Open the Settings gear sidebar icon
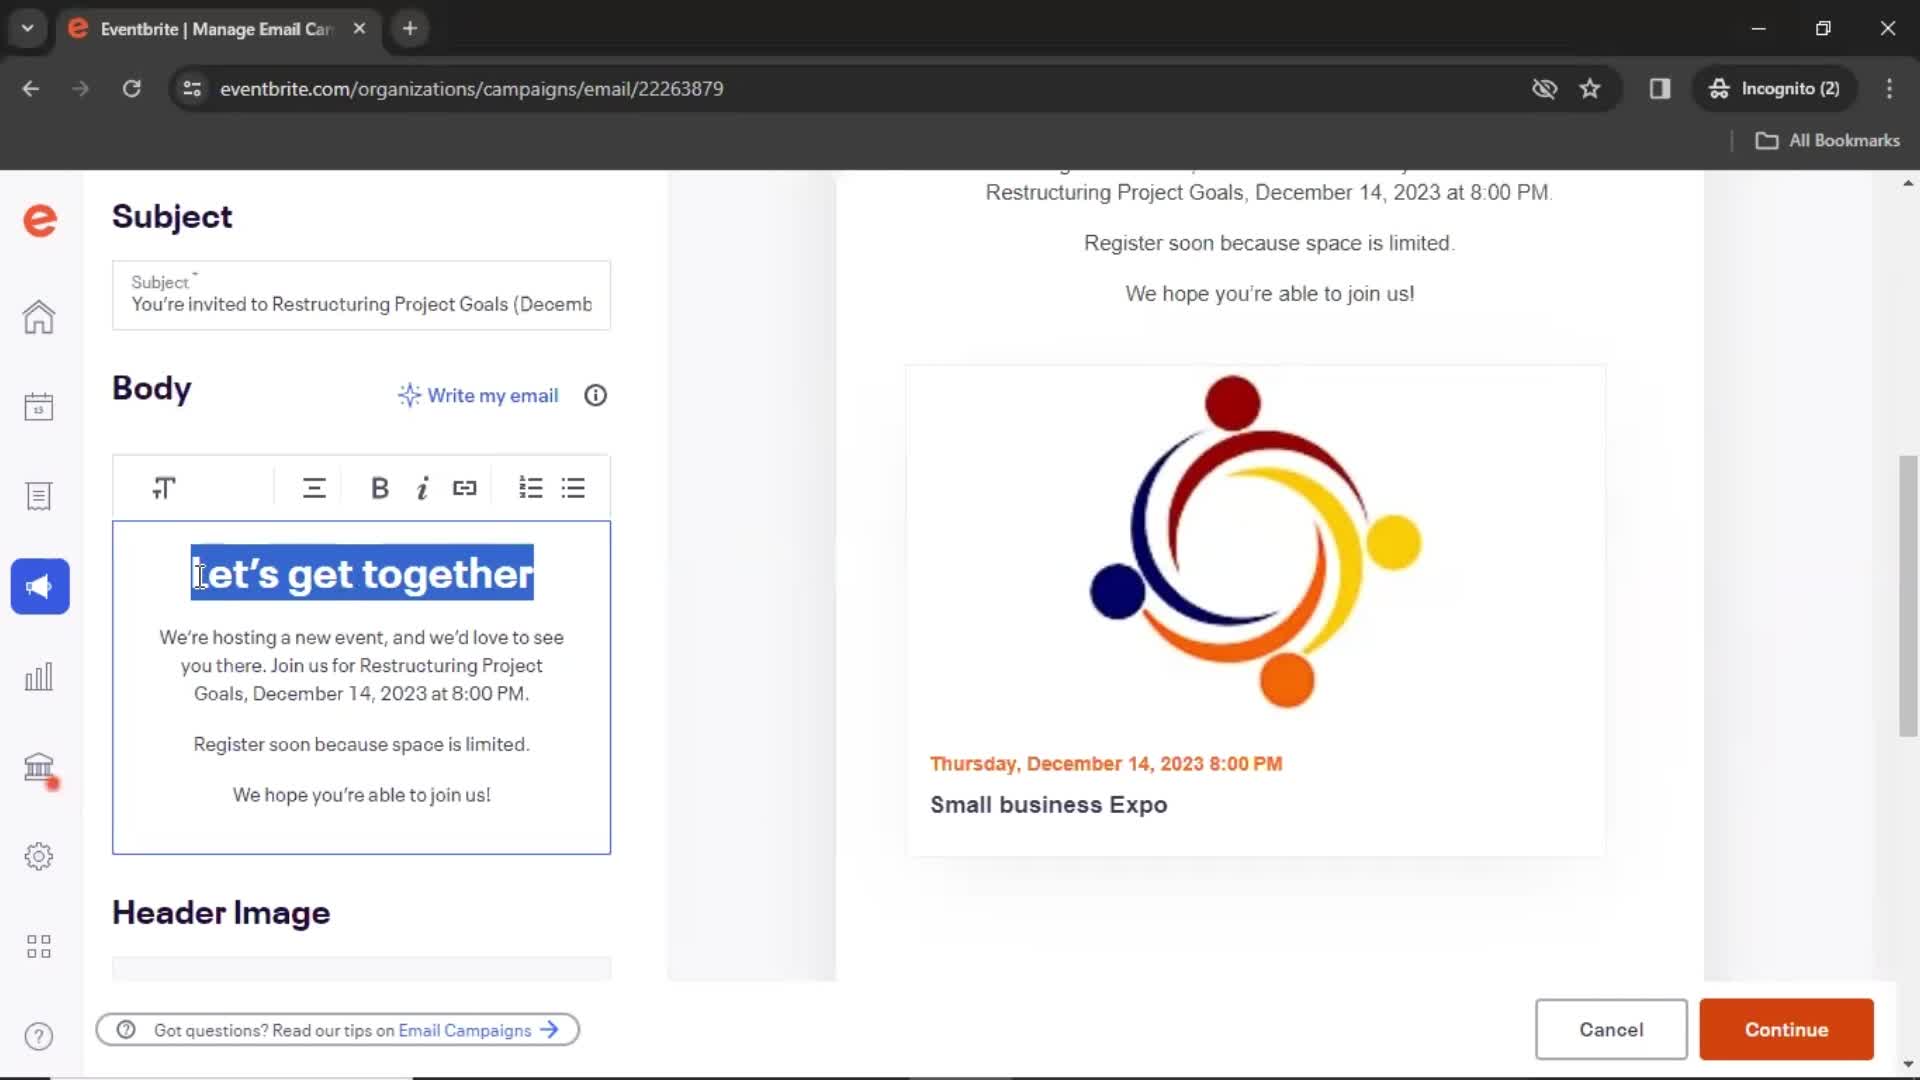 tap(39, 856)
